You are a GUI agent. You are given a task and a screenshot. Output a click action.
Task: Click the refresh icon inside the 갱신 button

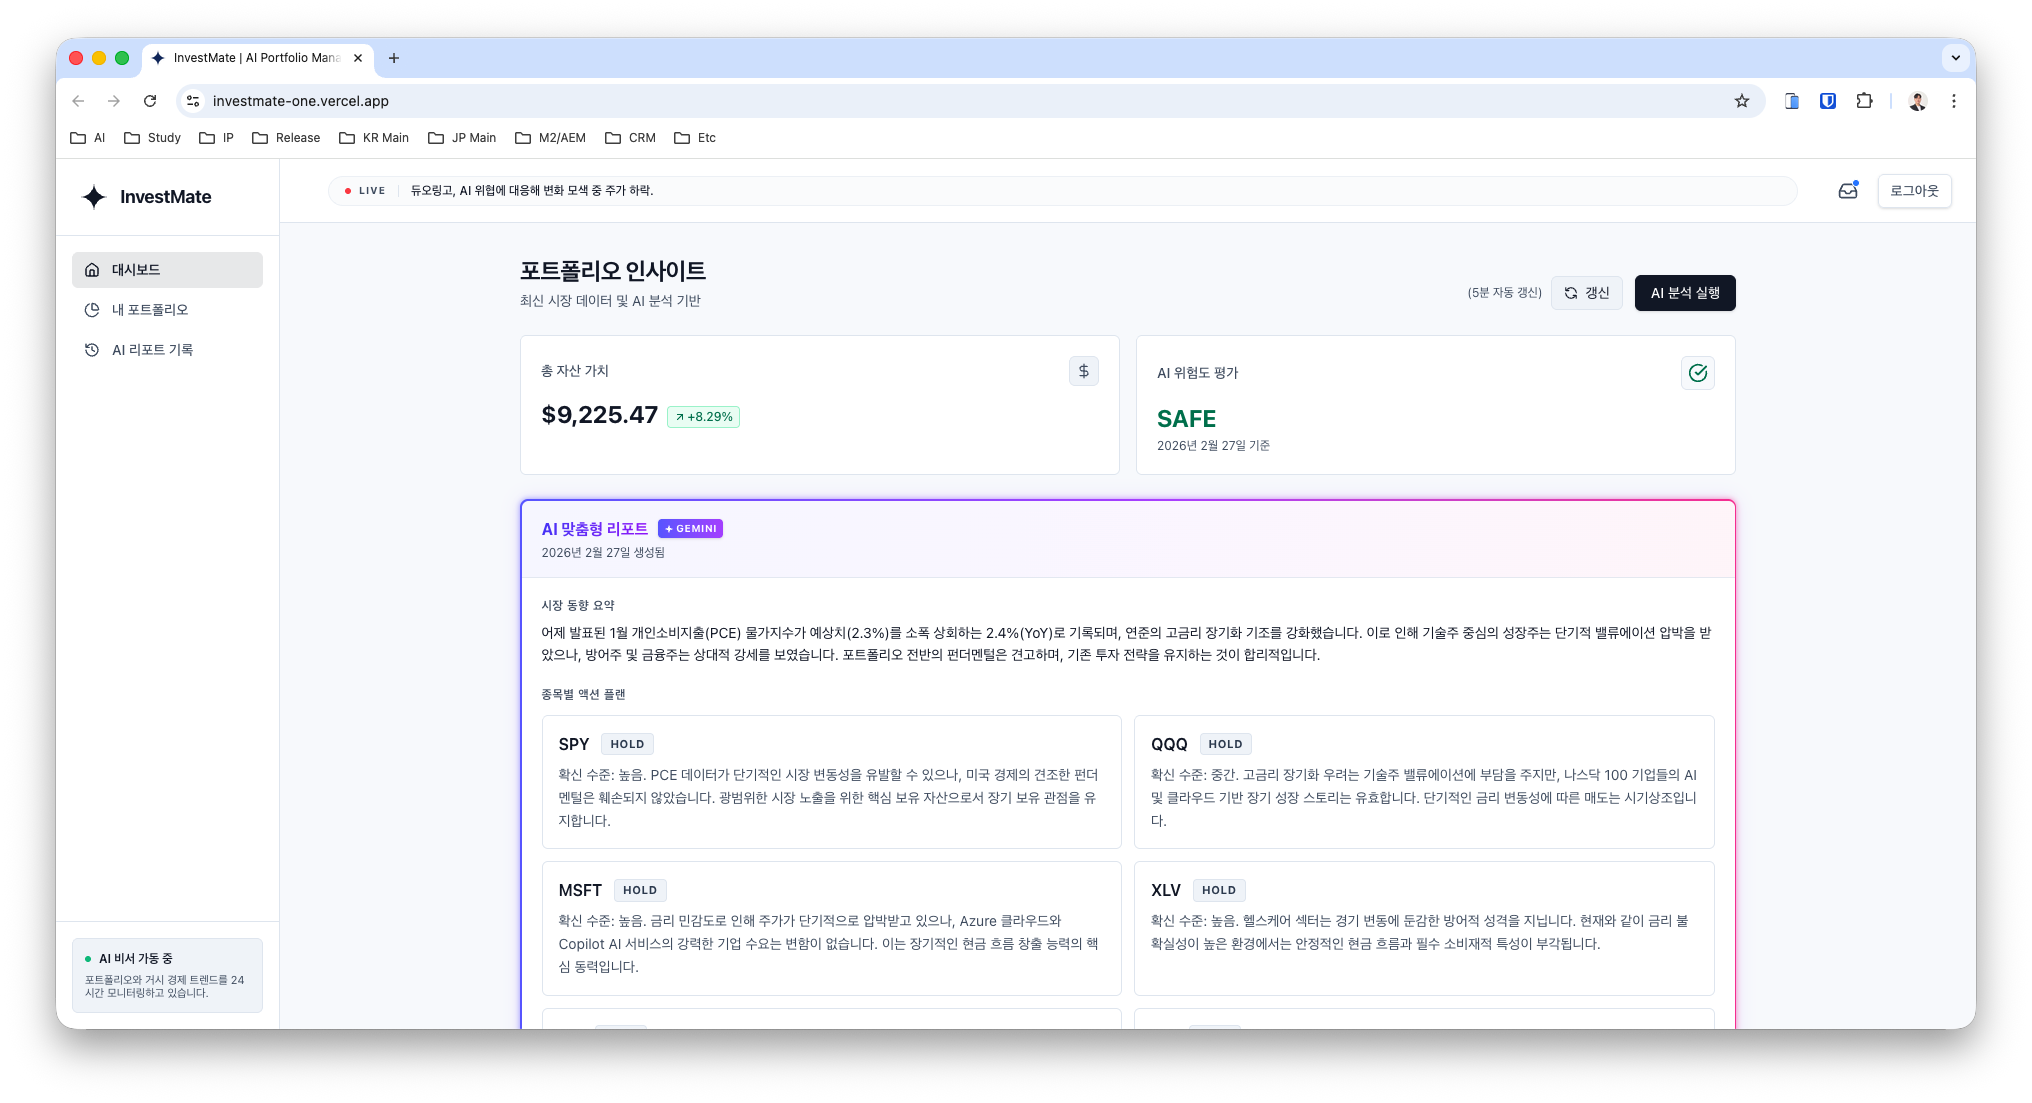click(x=1570, y=293)
